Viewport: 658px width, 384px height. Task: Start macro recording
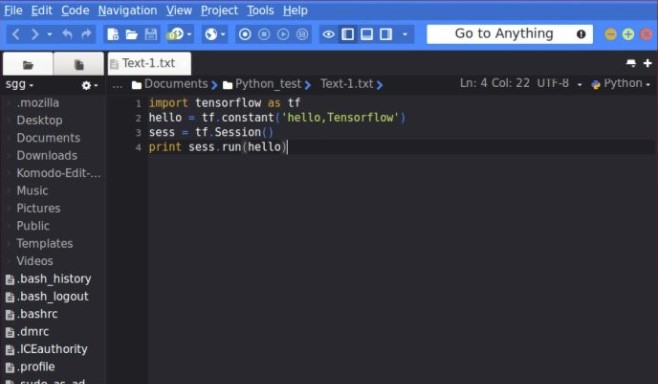point(245,34)
